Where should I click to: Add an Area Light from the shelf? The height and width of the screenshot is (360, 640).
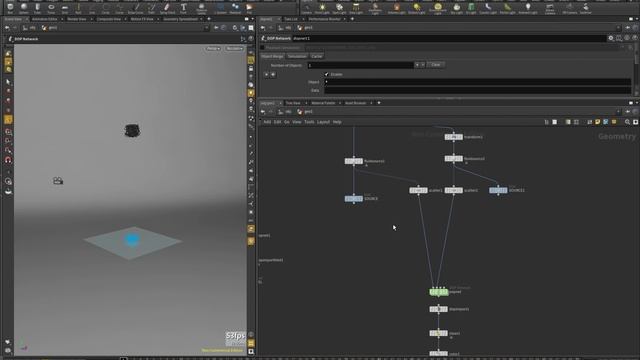click(x=356, y=8)
